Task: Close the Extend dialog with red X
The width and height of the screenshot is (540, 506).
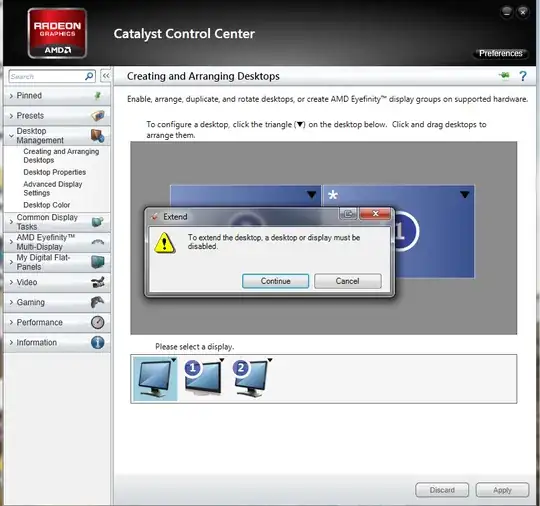Action: pyautogui.click(x=375, y=214)
